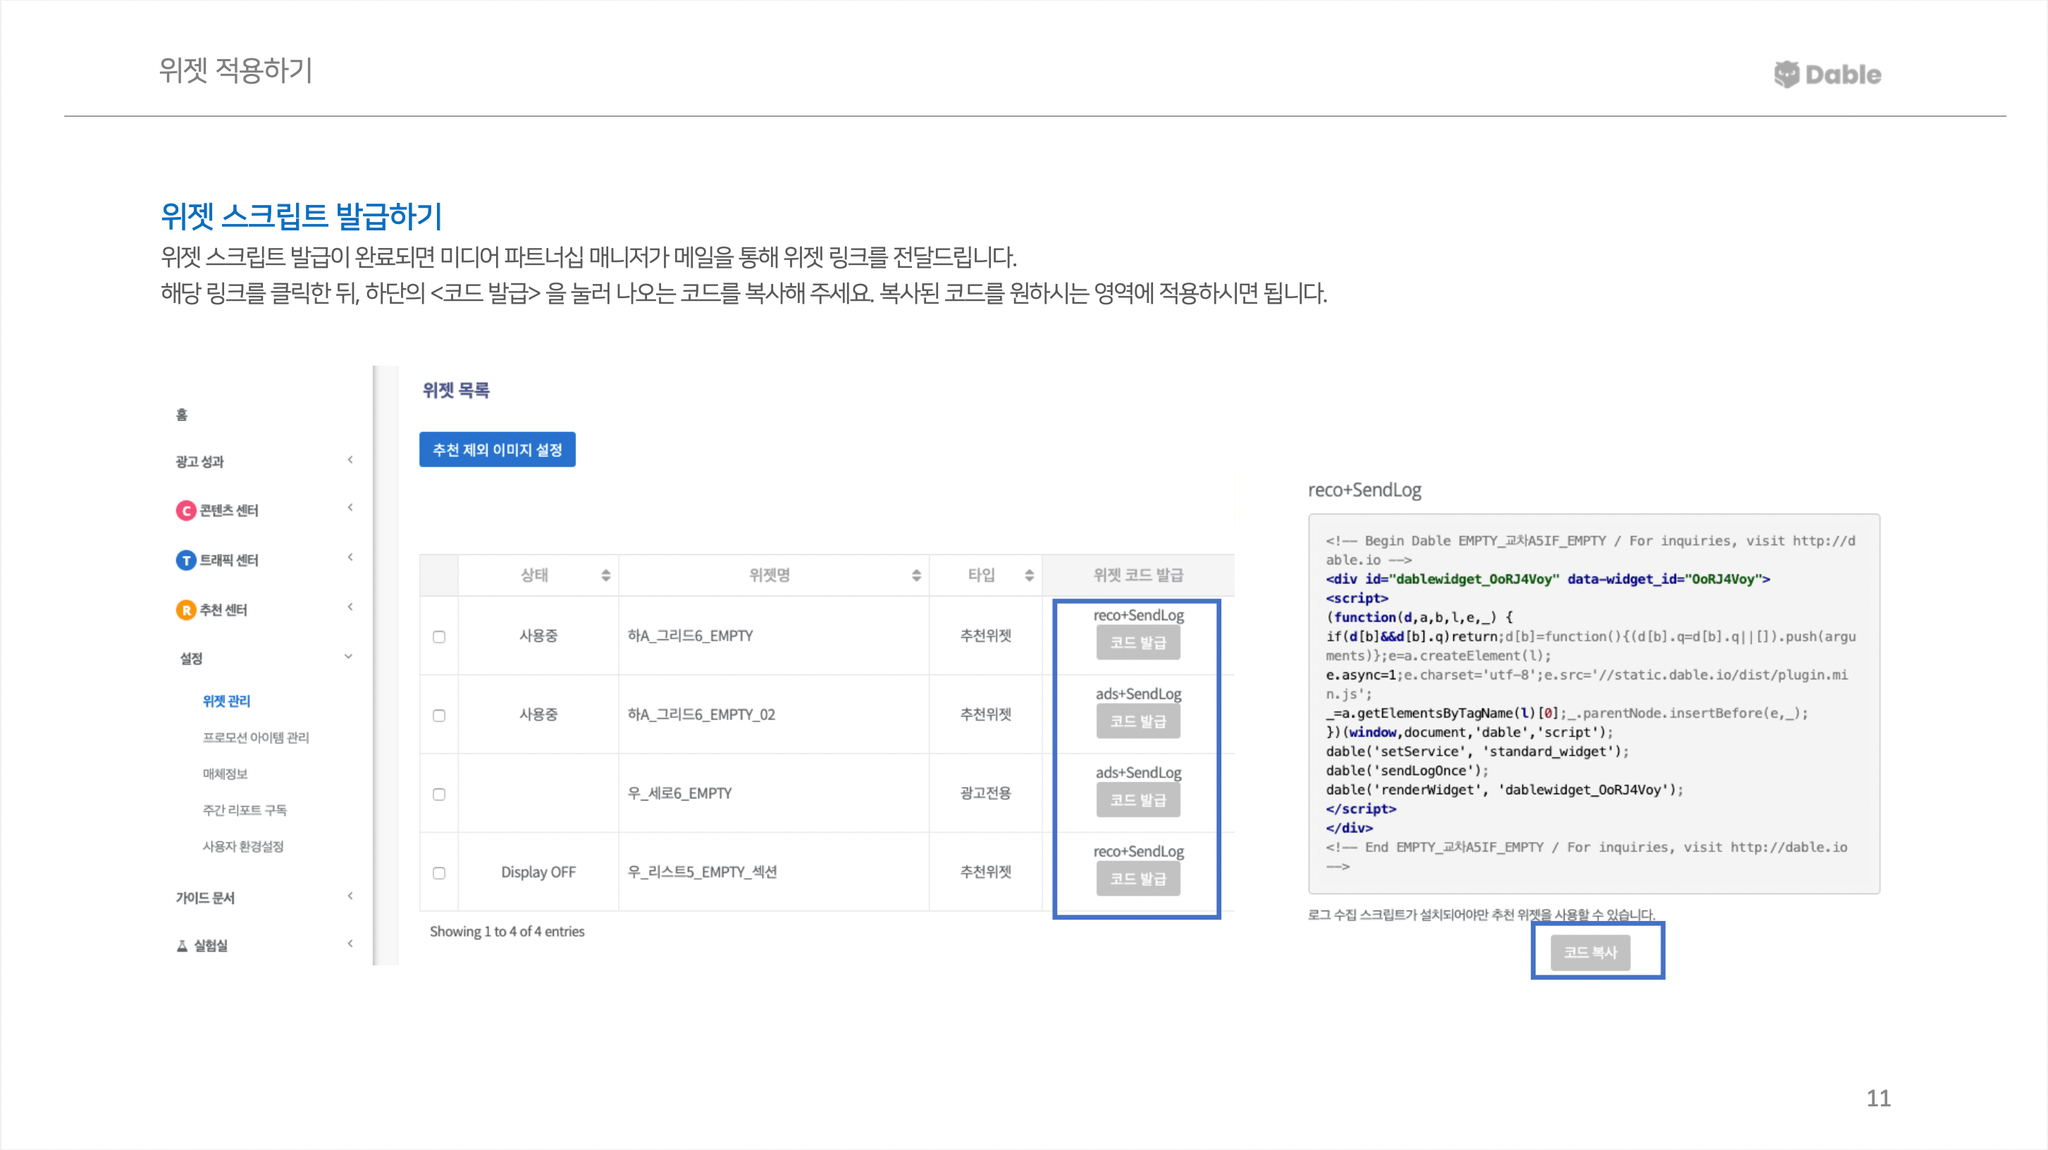
Task: Select 사용자 환경설정 in the sidebar
Action: (x=243, y=847)
